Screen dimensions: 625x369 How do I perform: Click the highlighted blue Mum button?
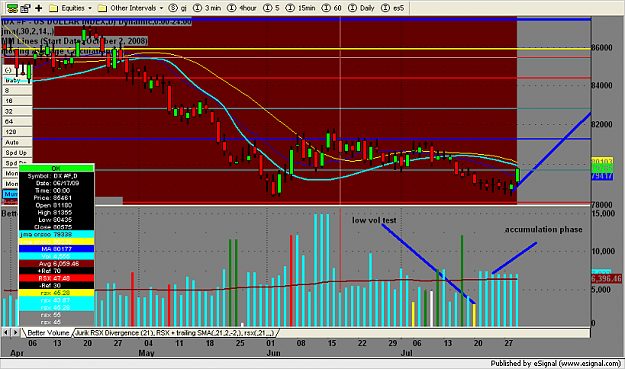click(x=10, y=194)
